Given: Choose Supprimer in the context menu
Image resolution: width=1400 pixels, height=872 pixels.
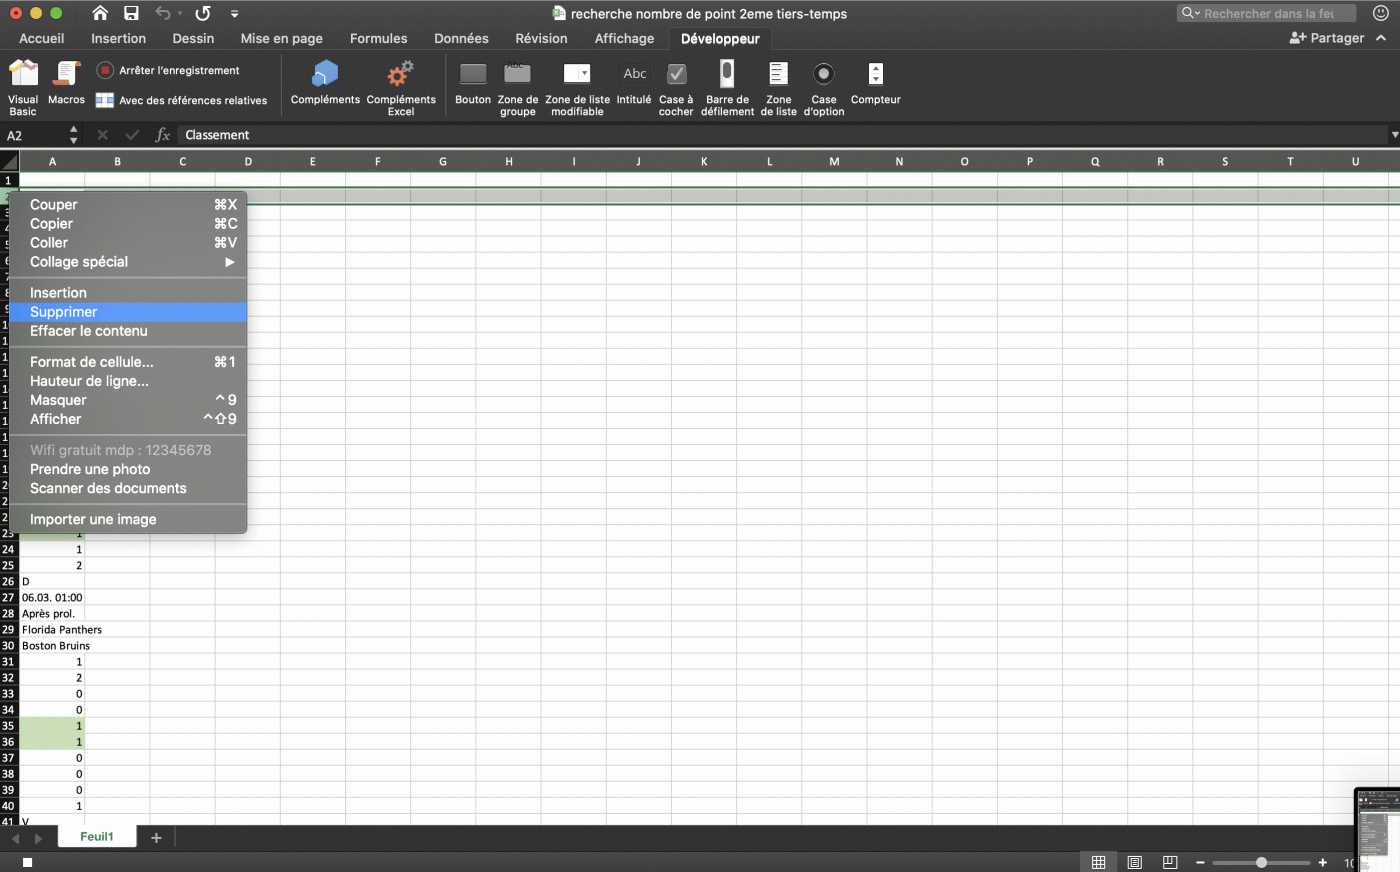Looking at the screenshot, I should [x=64, y=312].
